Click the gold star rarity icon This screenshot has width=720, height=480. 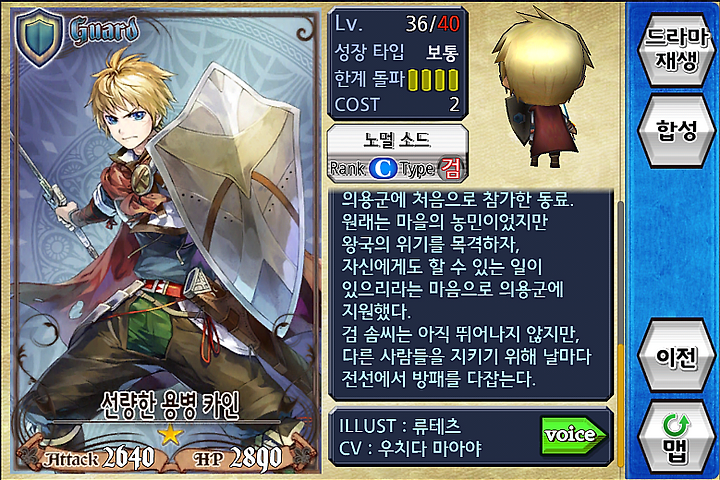point(170,434)
